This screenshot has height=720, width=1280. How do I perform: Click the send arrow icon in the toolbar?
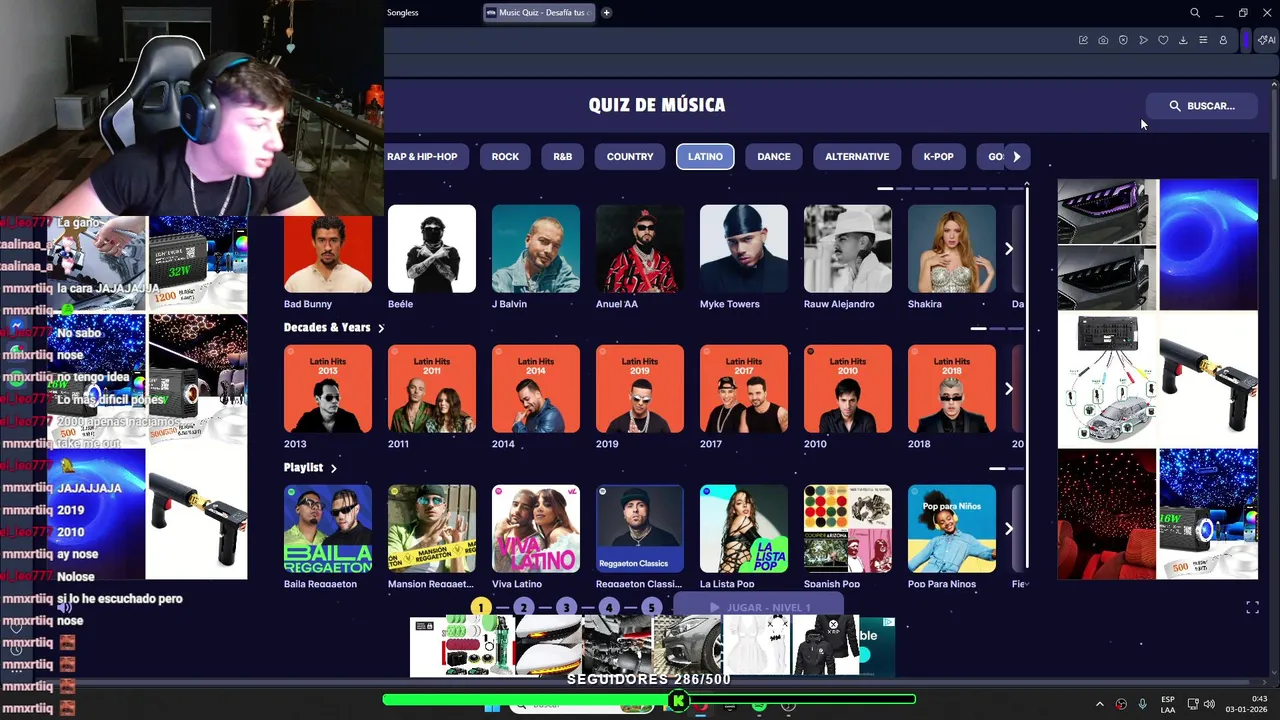pos(1143,40)
